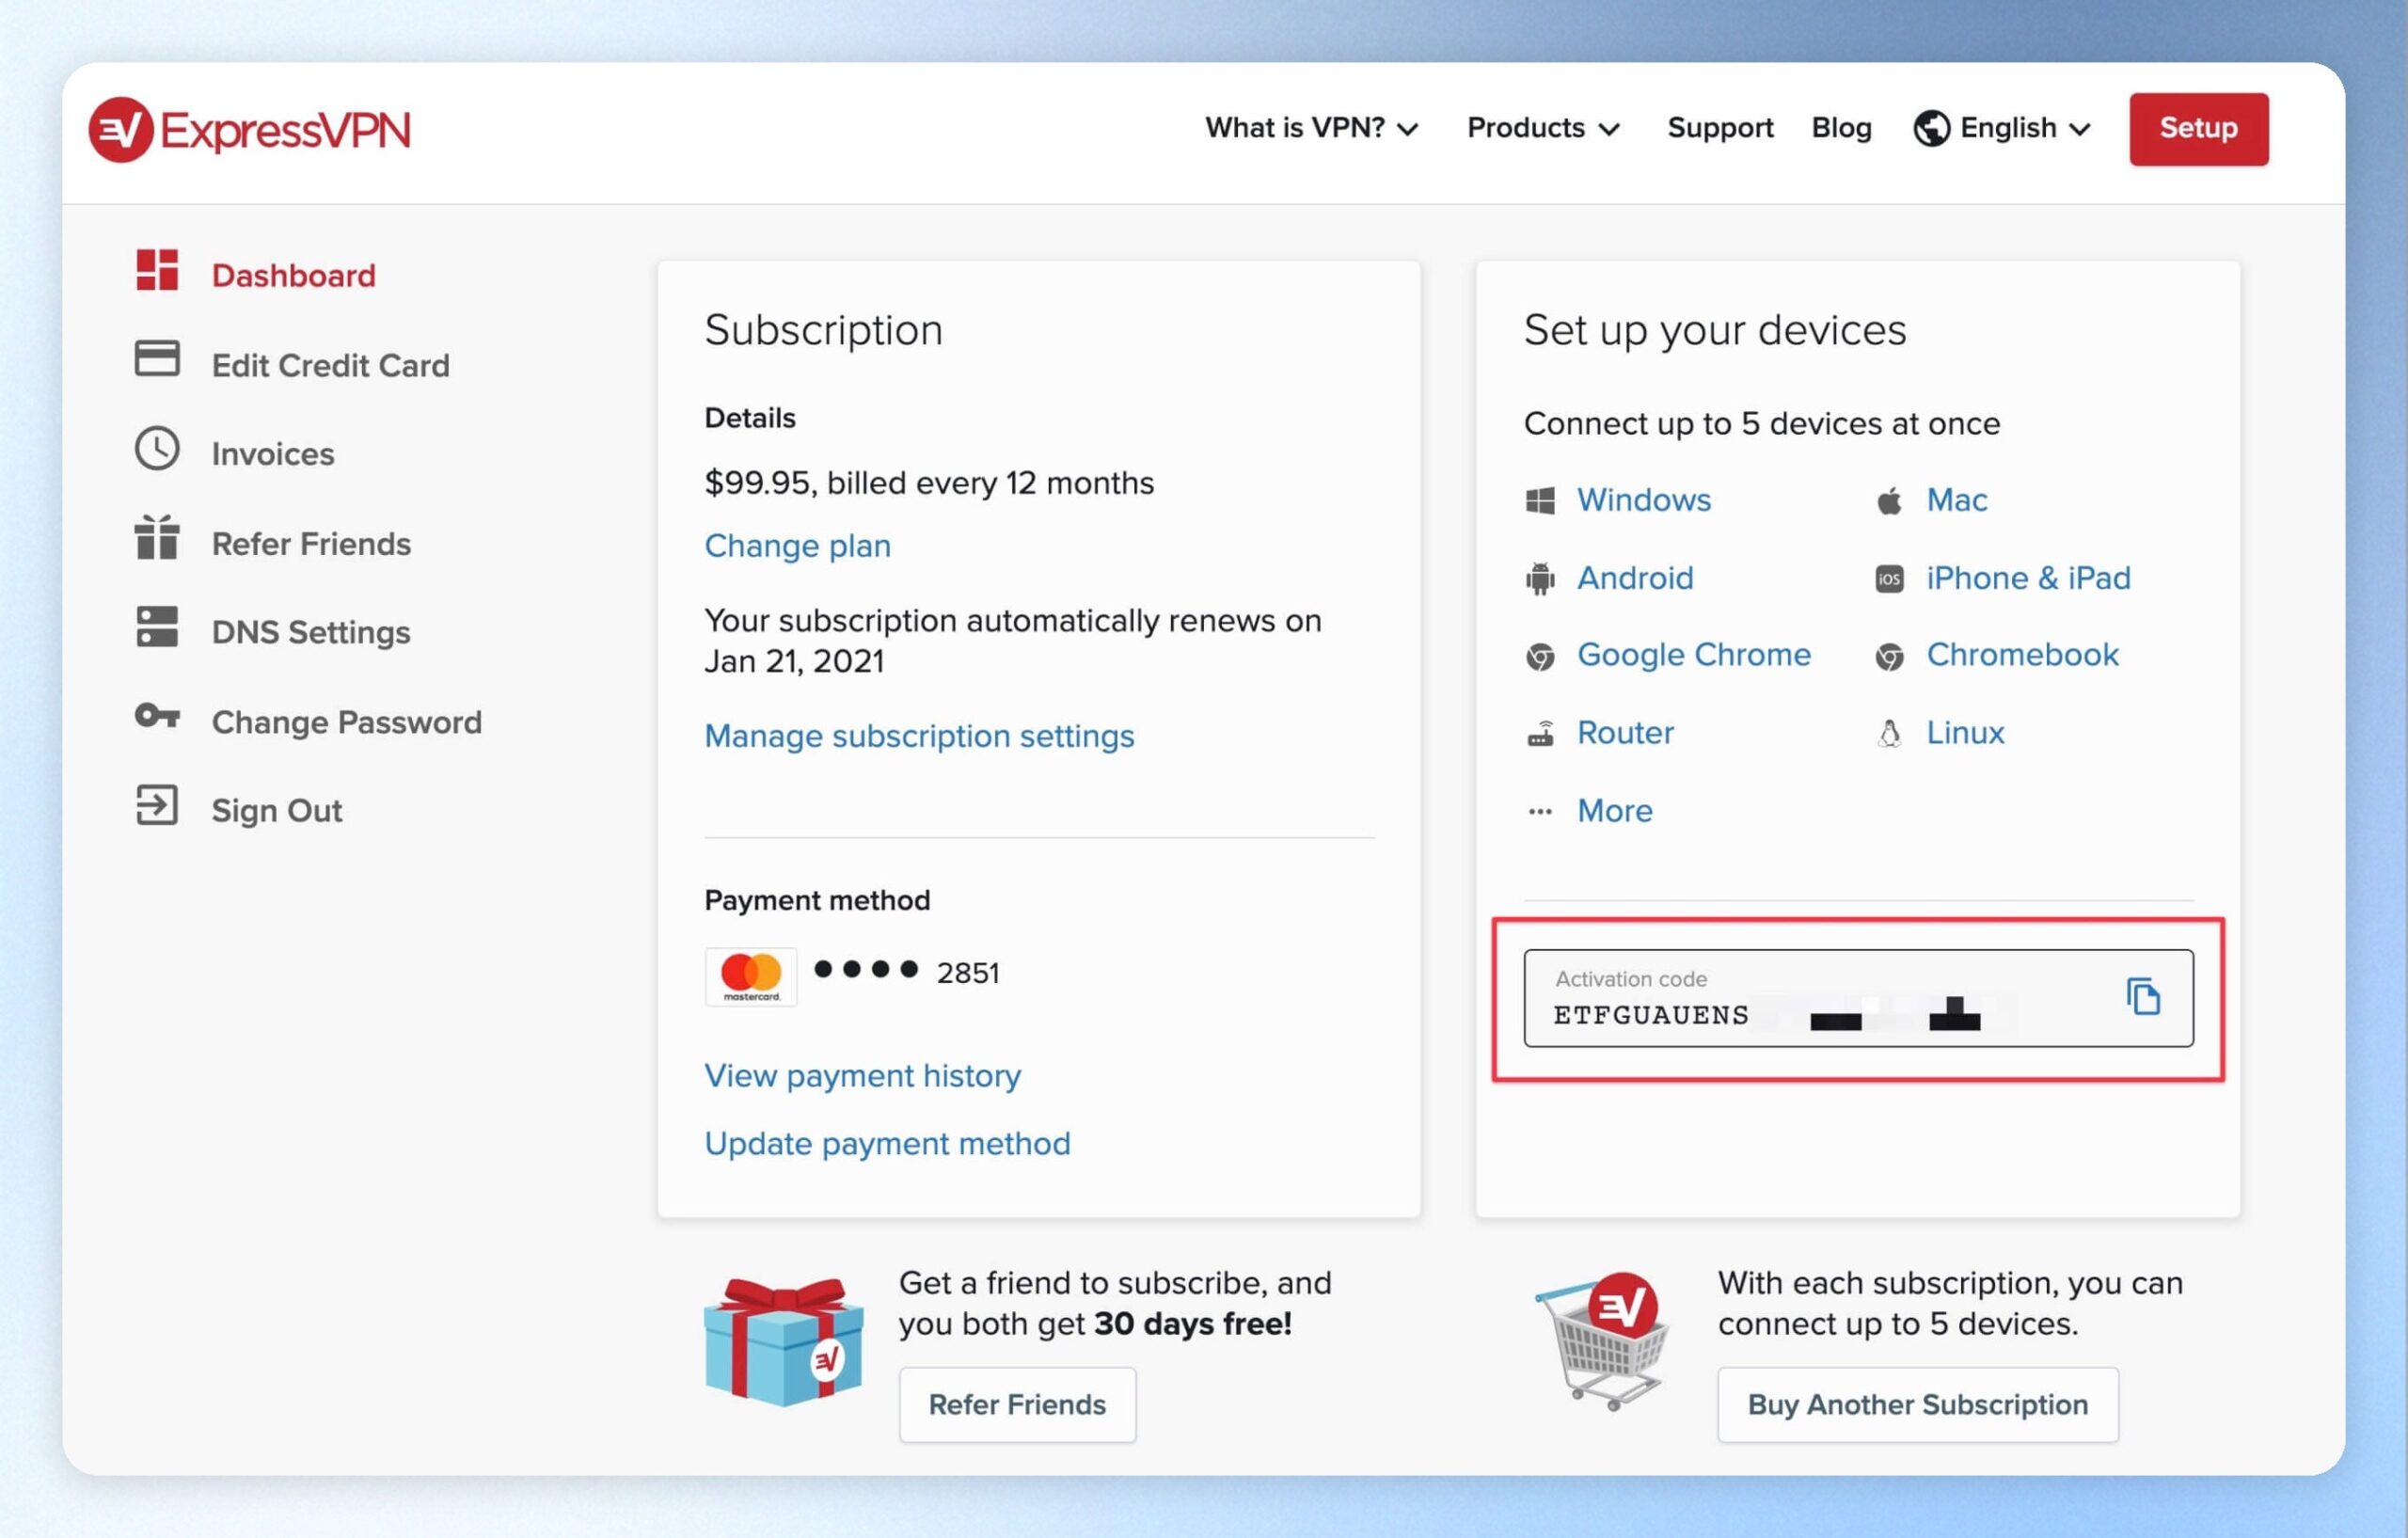Go to the Blog from the navigation bar
This screenshot has height=1538, width=2408.
click(x=1841, y=128)
